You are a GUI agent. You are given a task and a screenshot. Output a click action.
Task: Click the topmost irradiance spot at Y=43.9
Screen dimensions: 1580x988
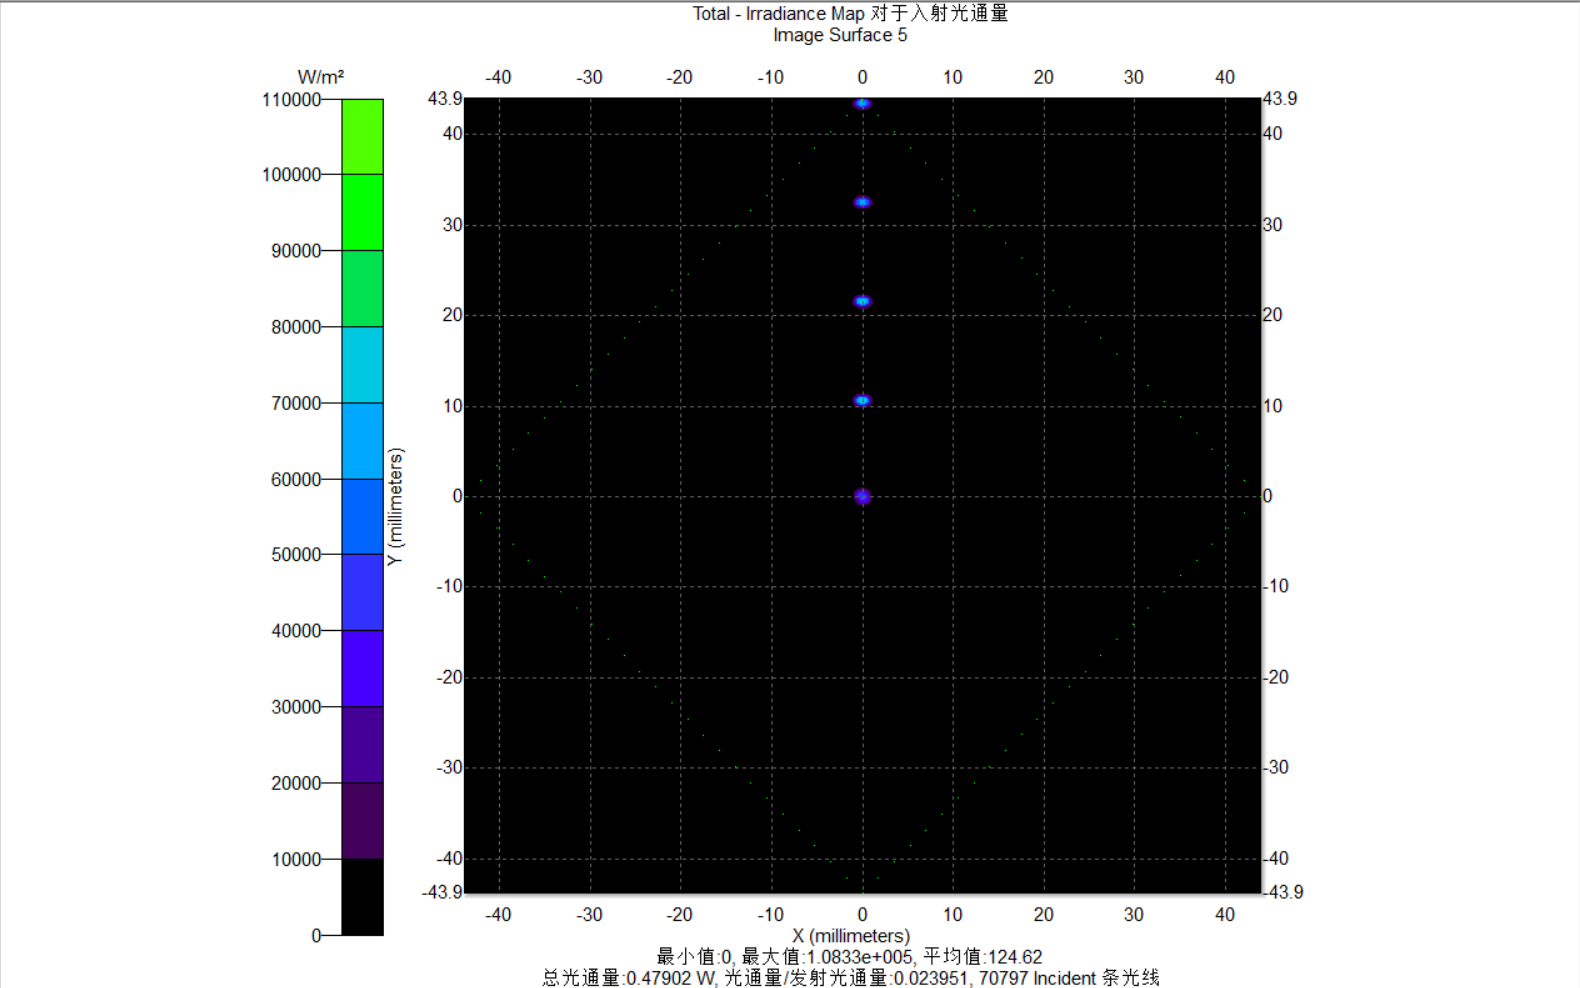(x=862, y=103)
